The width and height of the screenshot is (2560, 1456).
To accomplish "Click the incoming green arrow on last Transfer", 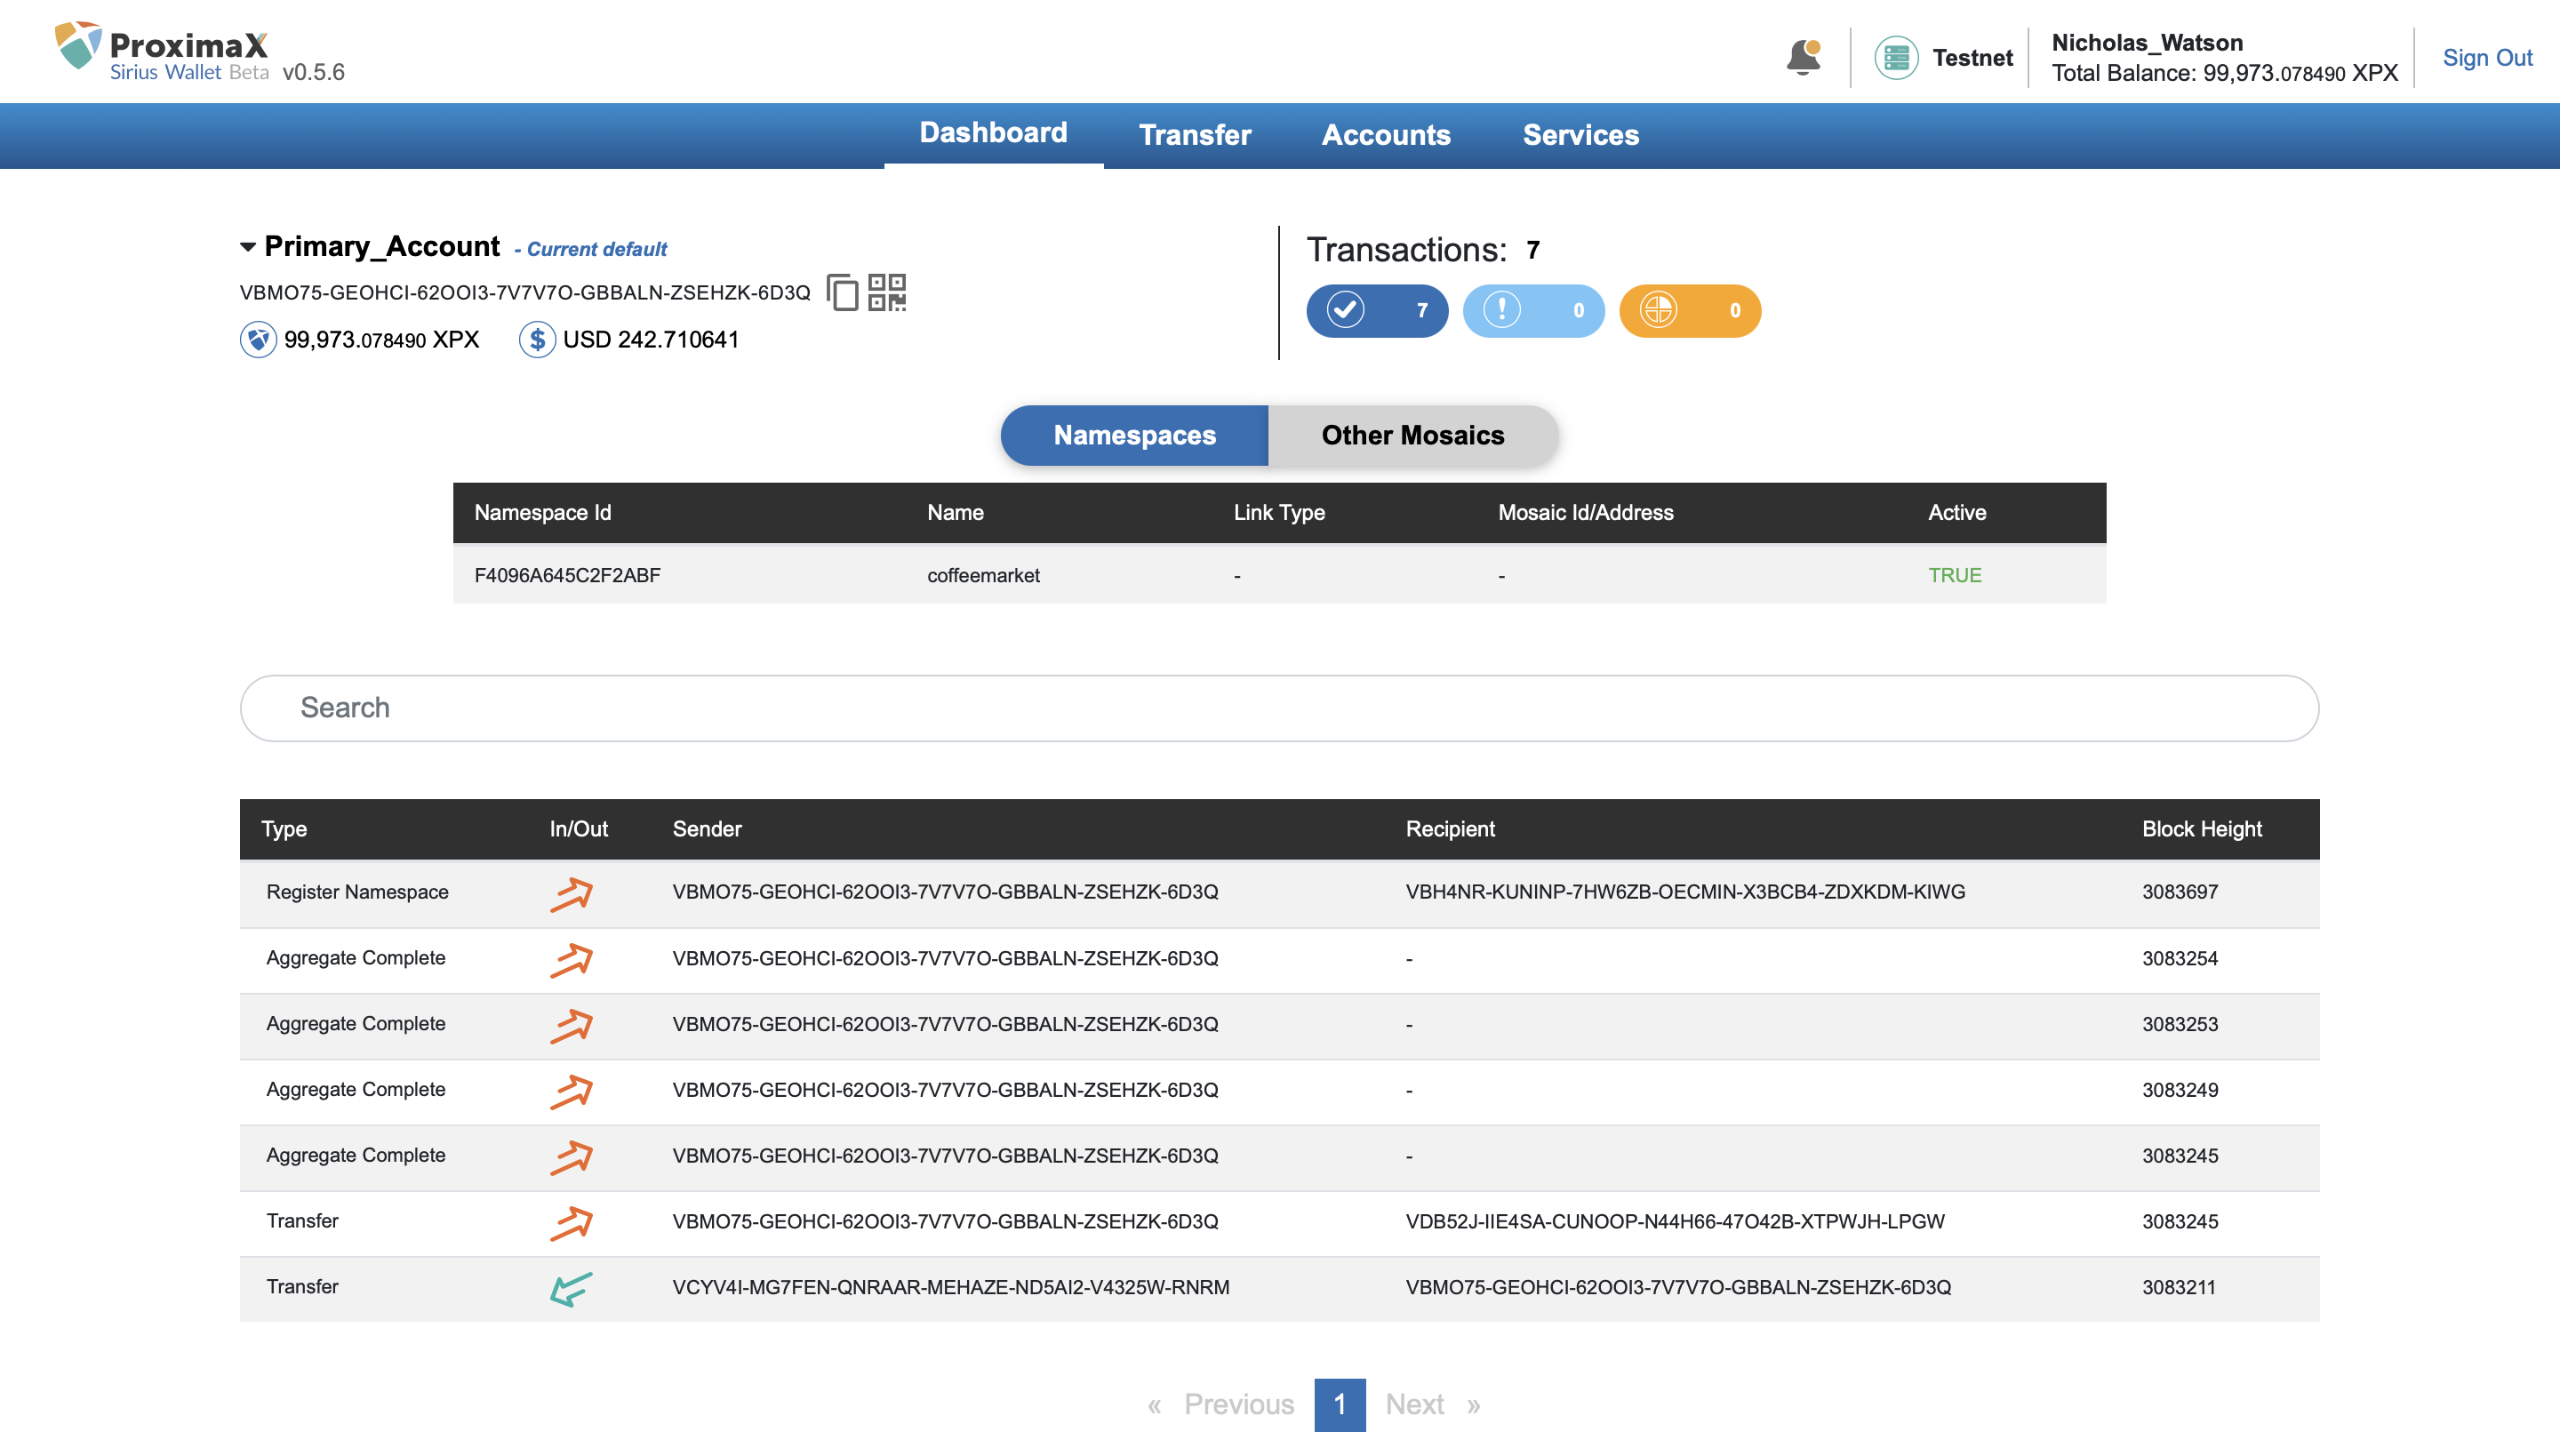I will point(571,1288).
